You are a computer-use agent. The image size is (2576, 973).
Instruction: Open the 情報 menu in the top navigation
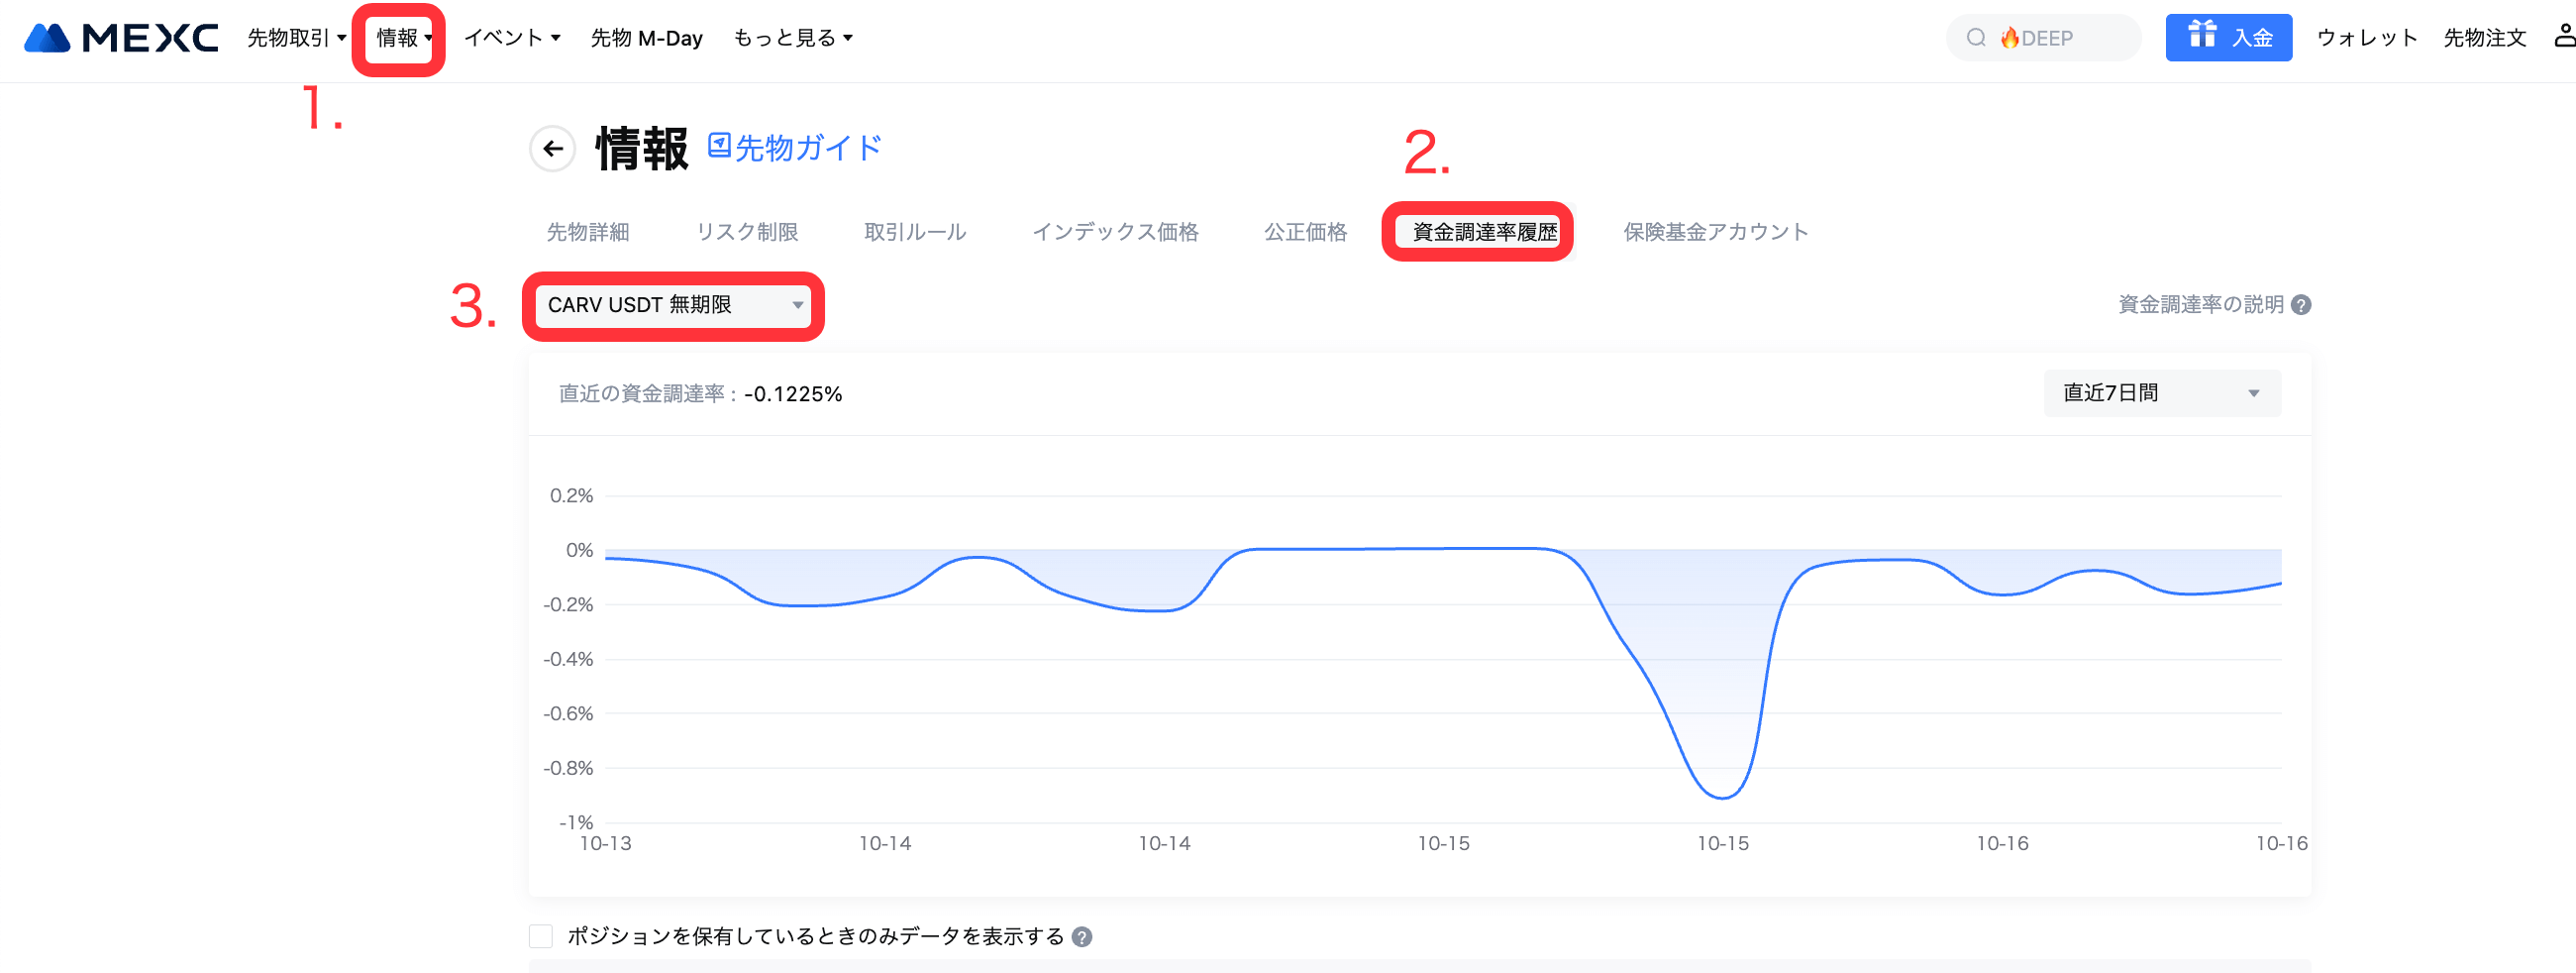[403, 38]
